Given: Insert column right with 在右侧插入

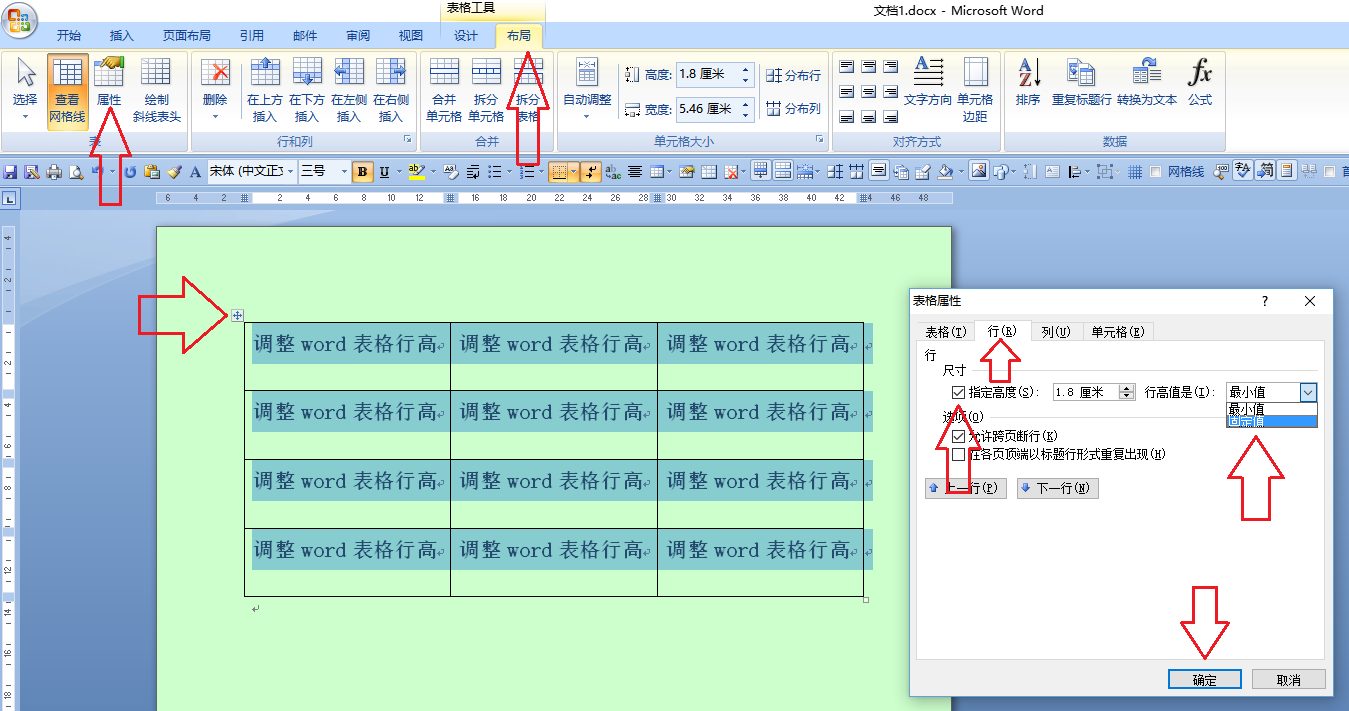Looking at the screenshot, I should (391, 89).
